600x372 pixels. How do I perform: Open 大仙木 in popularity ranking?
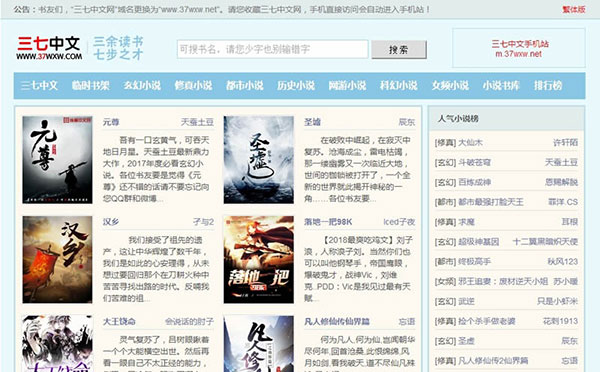point(470,143)
